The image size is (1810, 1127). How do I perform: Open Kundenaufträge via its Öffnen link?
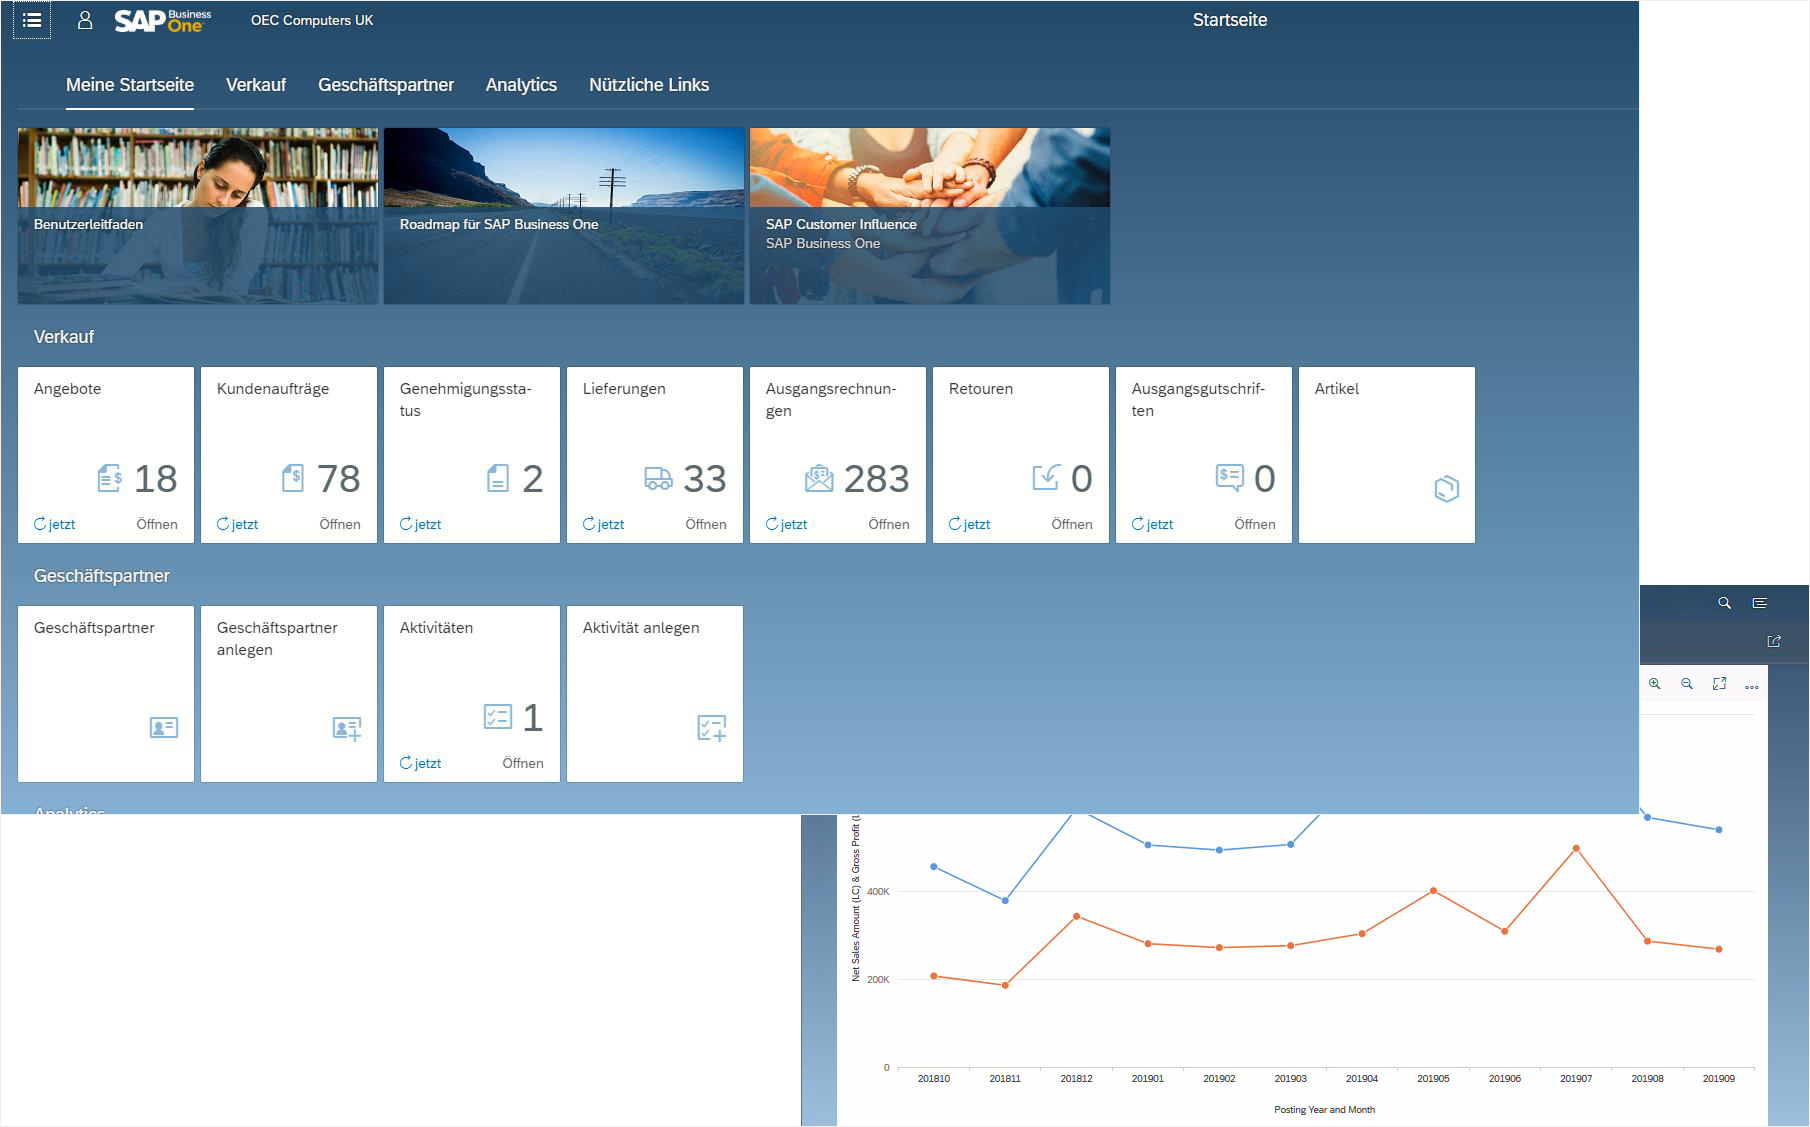340,523
